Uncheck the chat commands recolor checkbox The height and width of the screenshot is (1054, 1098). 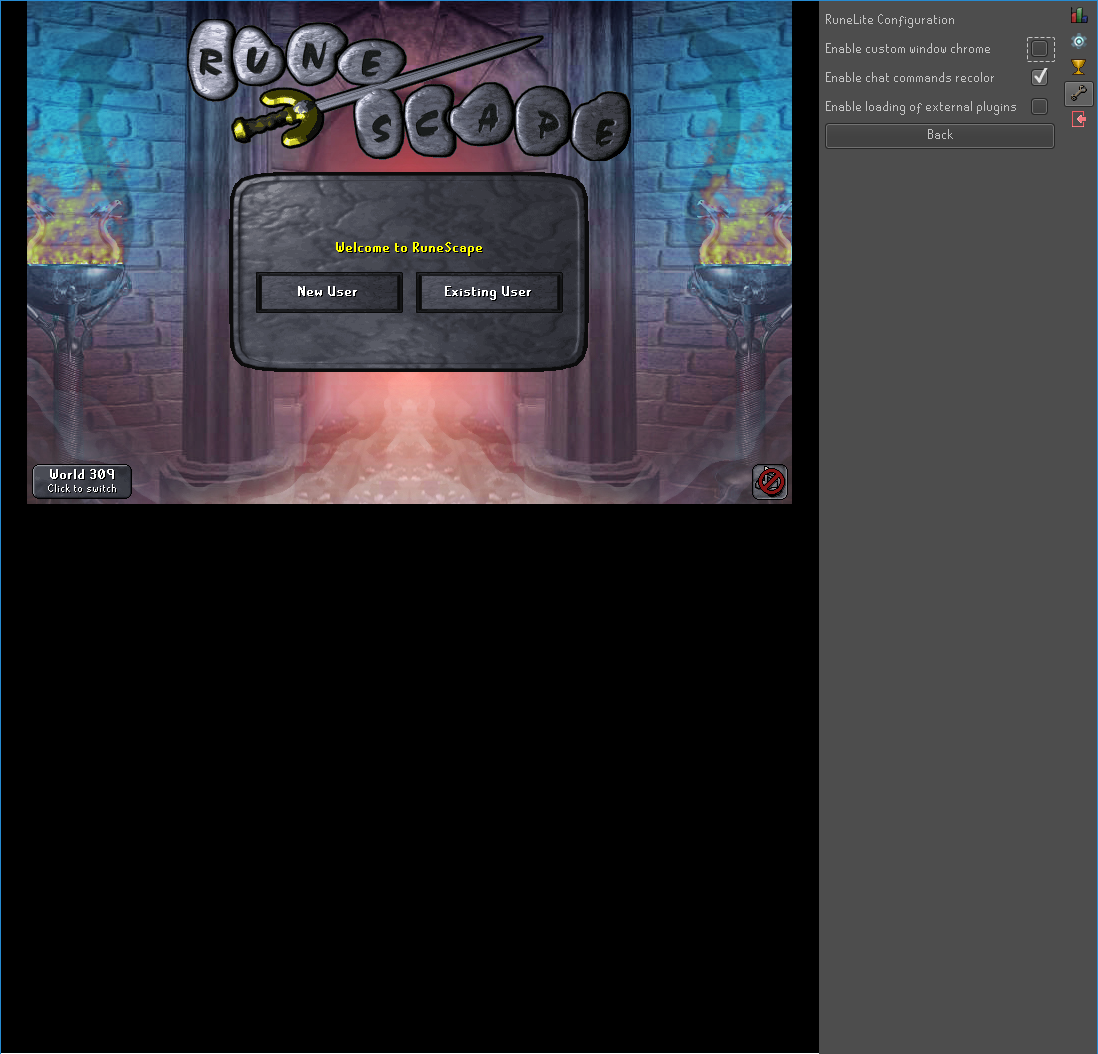pyautogui.click(x=1040, y=78)
